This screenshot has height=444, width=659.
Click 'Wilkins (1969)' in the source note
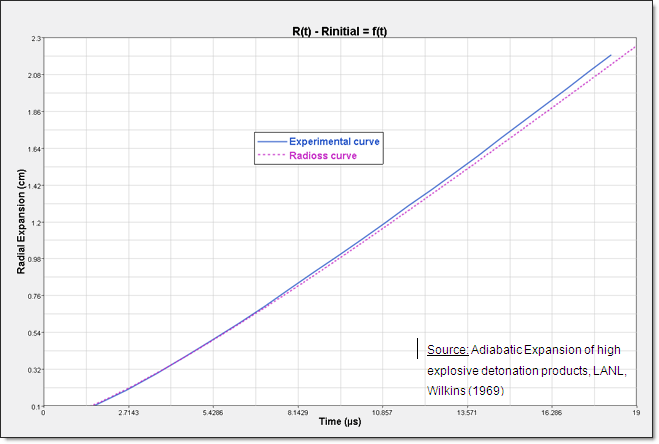(464, 391)
